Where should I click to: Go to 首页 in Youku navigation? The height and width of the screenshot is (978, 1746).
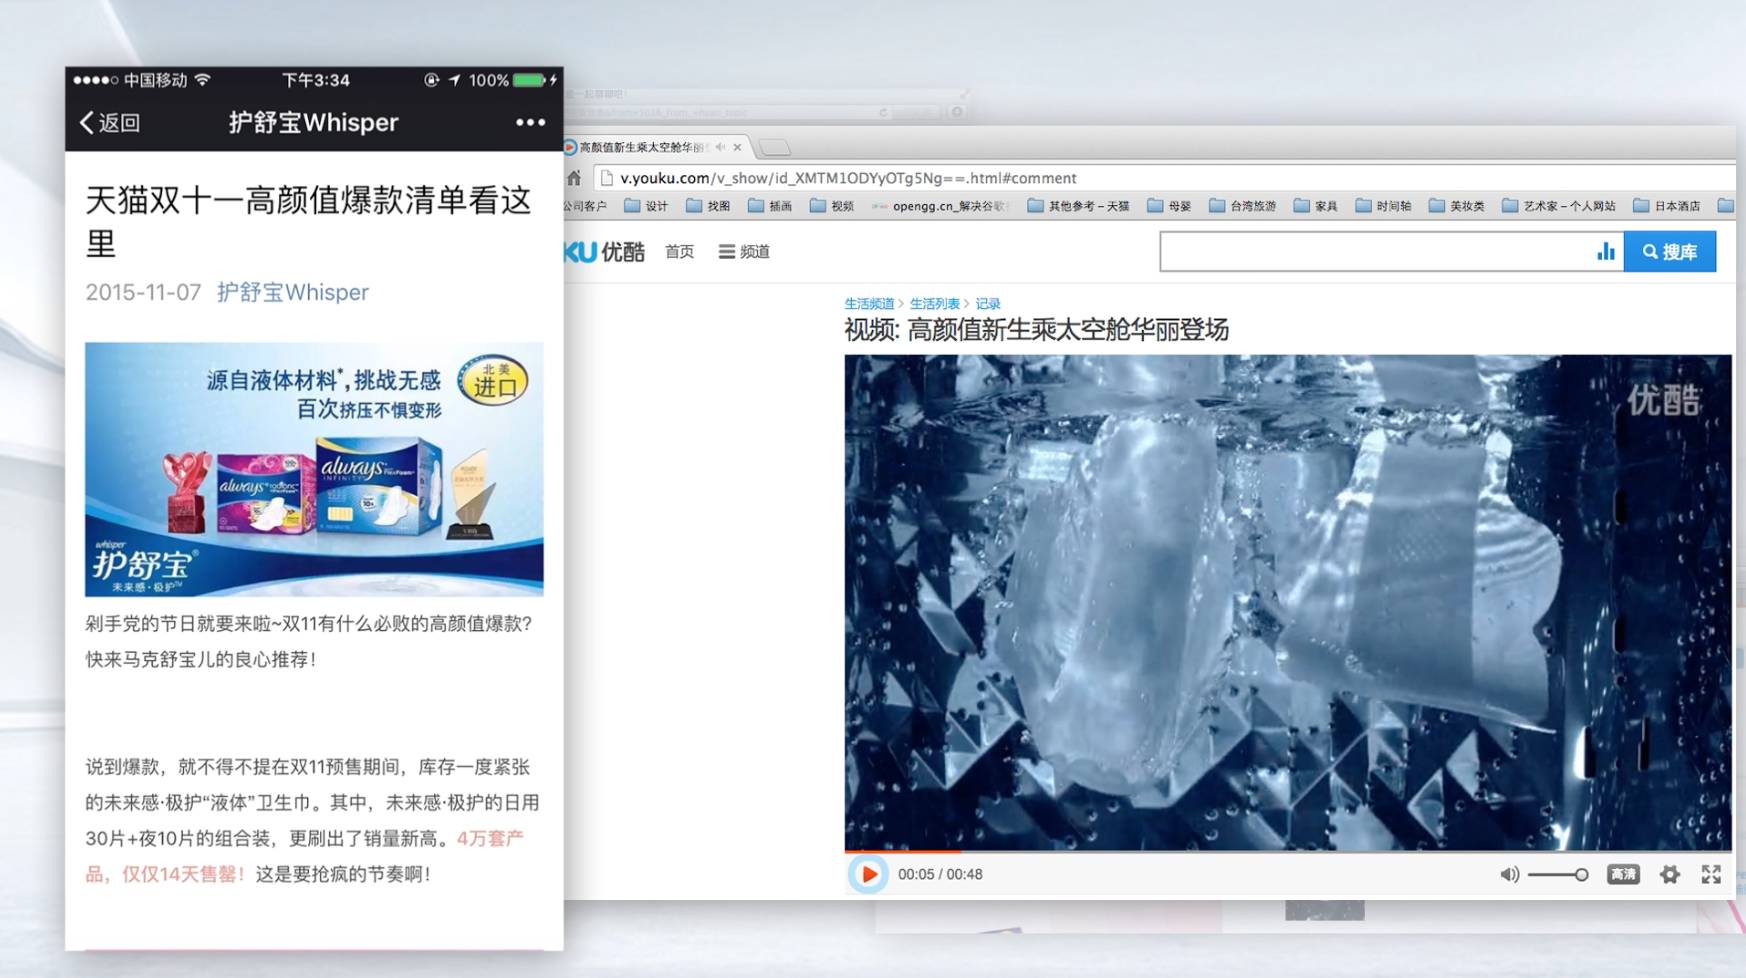[x=679, y=252]
